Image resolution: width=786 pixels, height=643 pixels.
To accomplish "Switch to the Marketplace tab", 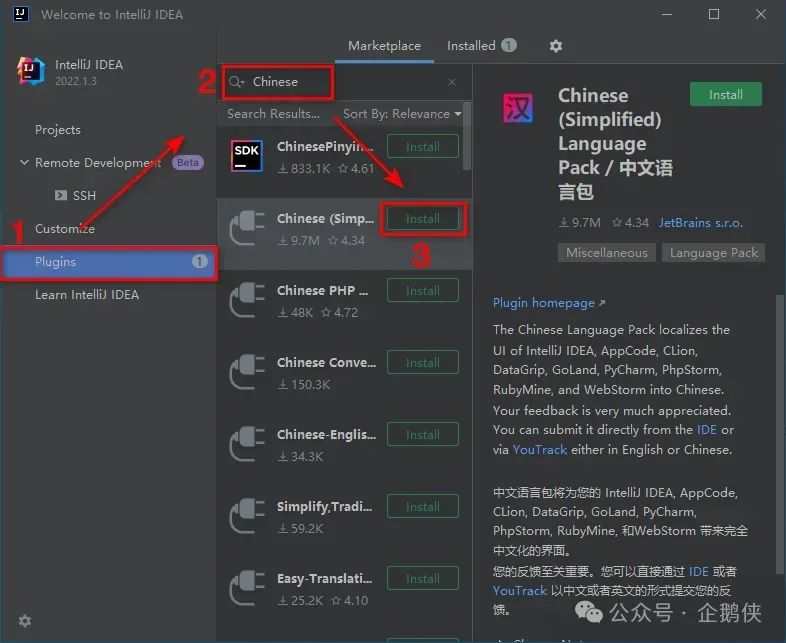I will (384, 46).
